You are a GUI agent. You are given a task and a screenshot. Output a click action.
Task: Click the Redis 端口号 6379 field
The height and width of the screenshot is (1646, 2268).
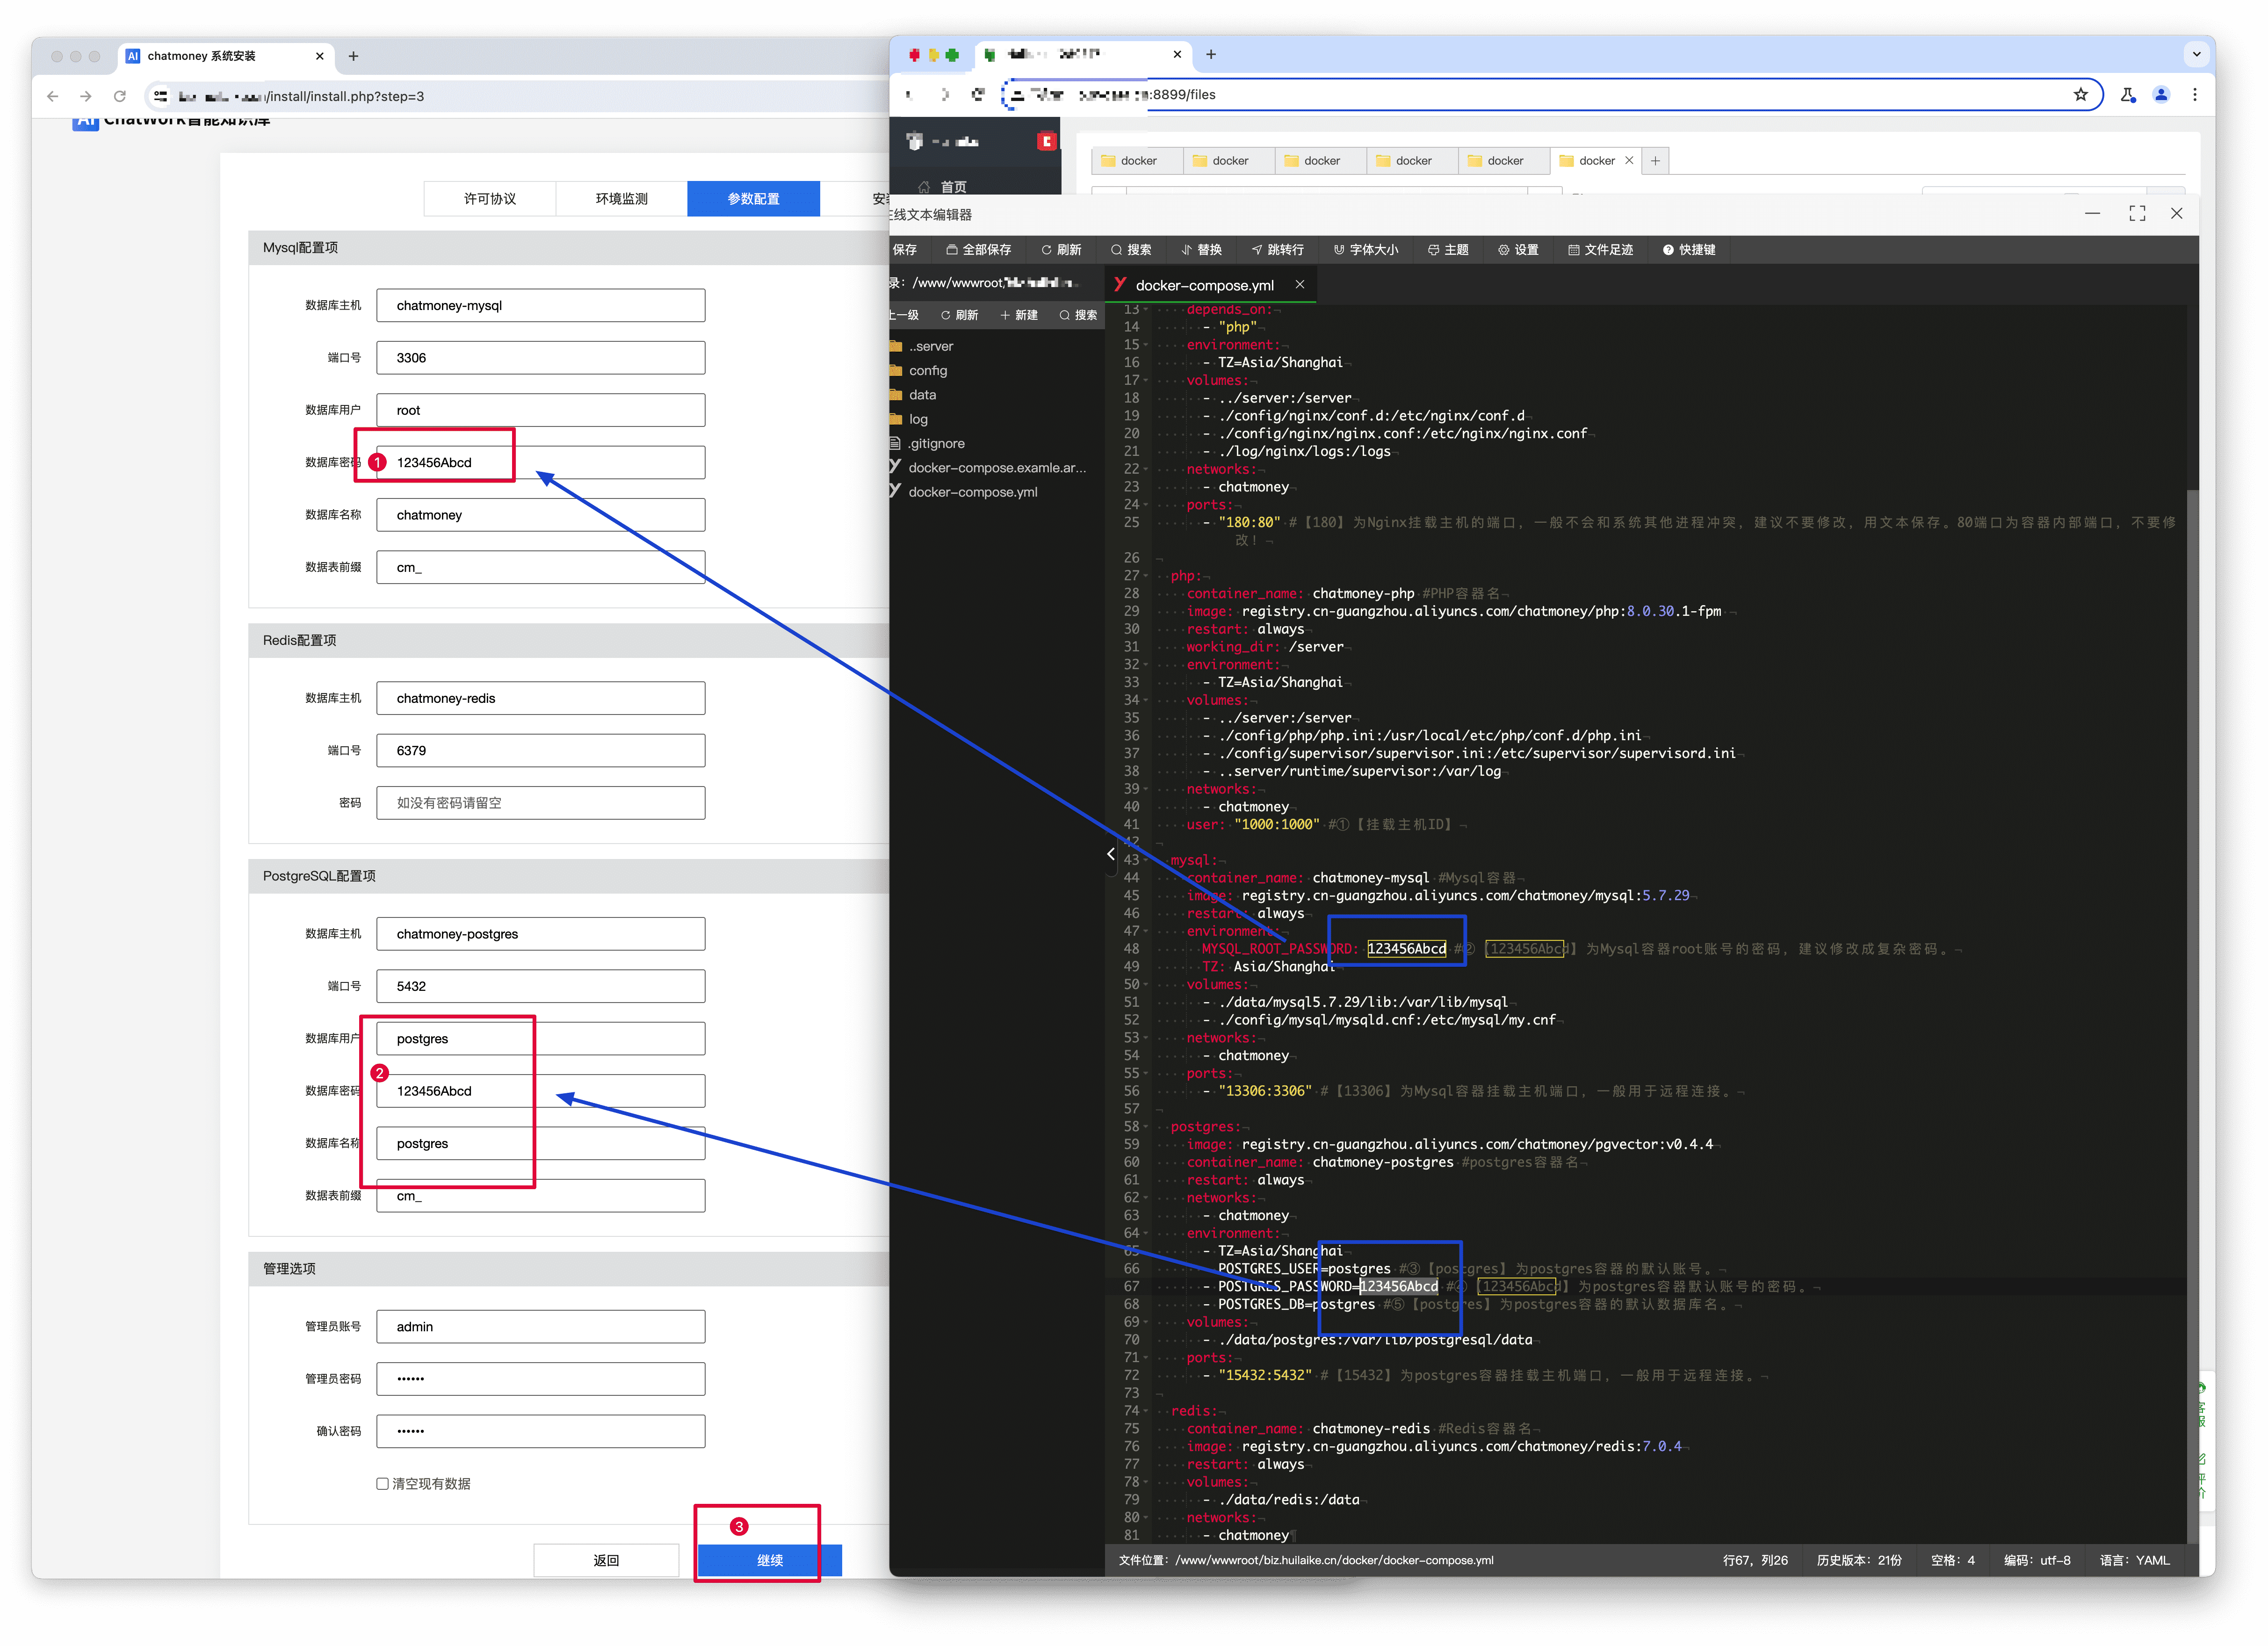540,751
